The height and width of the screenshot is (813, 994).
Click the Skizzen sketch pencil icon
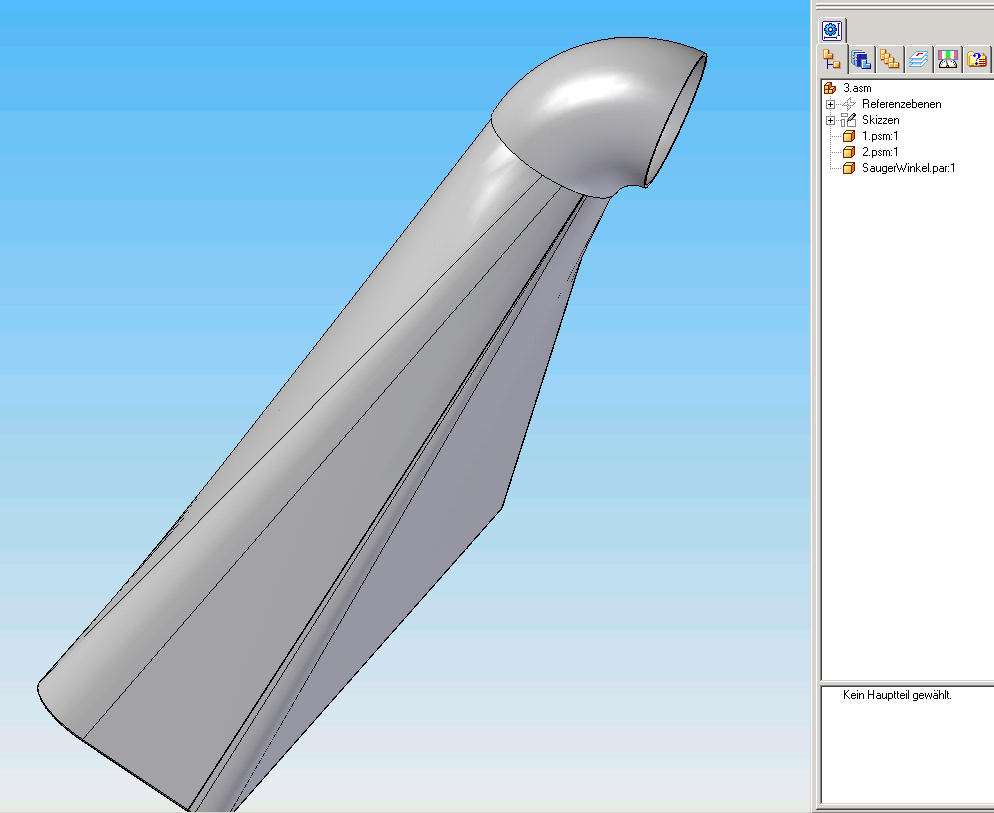[x=849, y=120]
